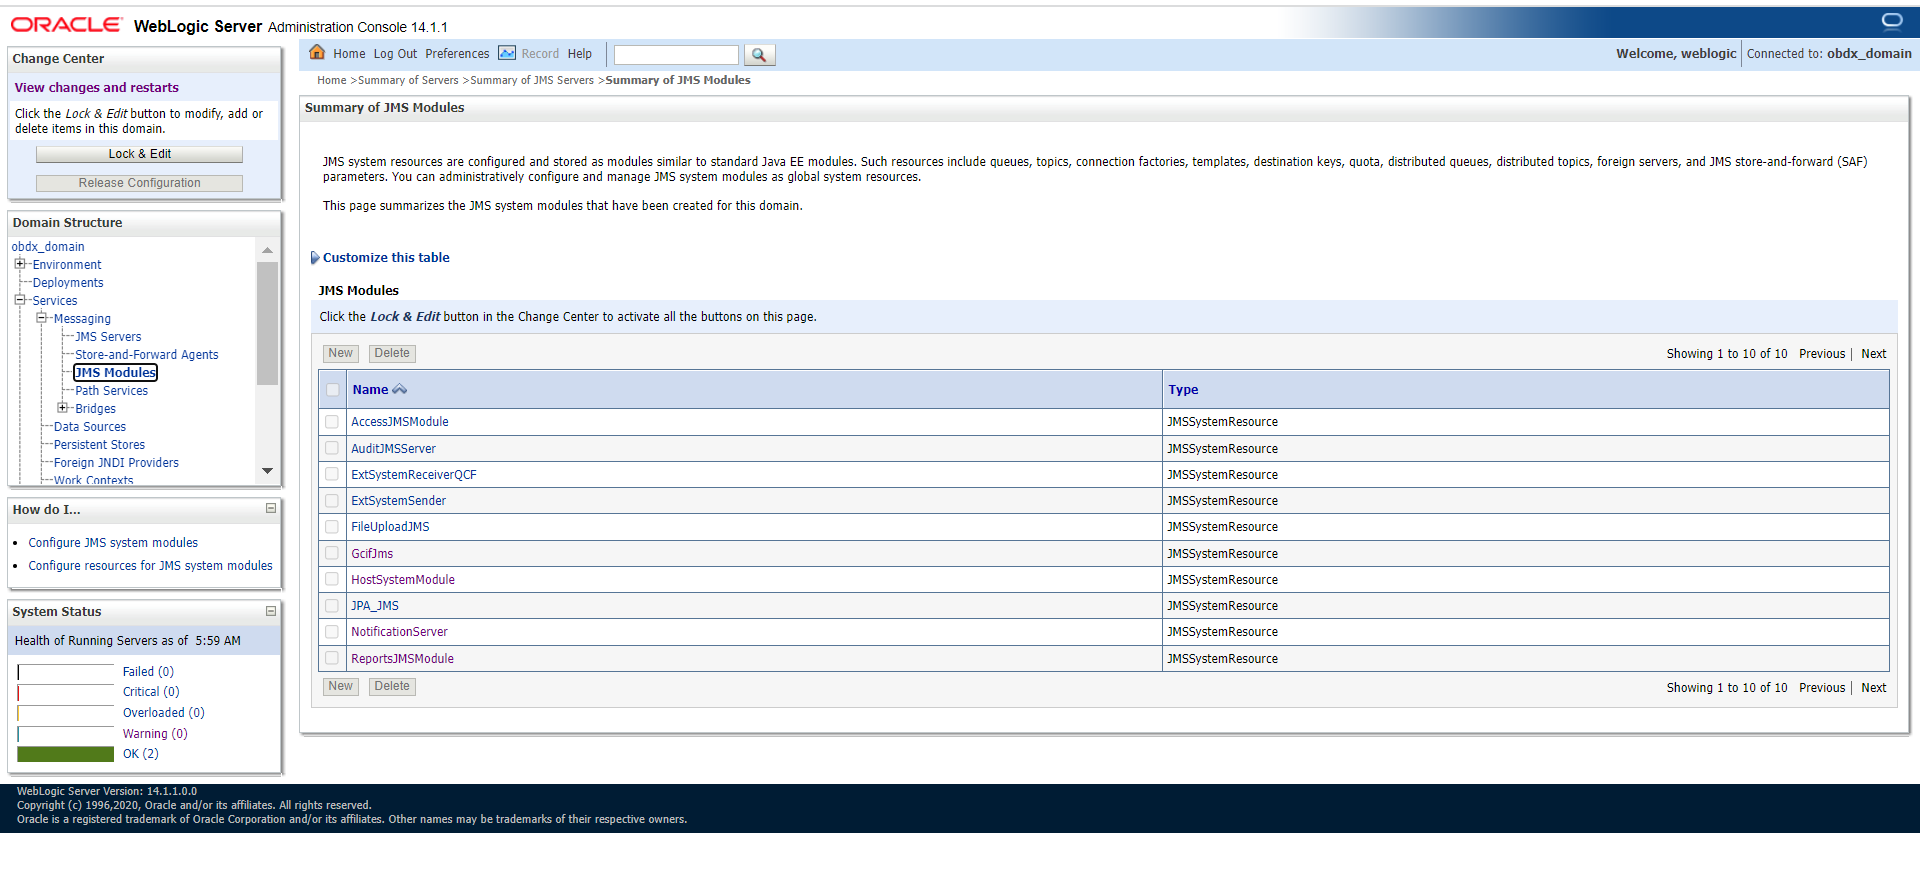Click the green OK health status bar
The width and height of the screenshot is (1920, 871).
pos(65,754)
